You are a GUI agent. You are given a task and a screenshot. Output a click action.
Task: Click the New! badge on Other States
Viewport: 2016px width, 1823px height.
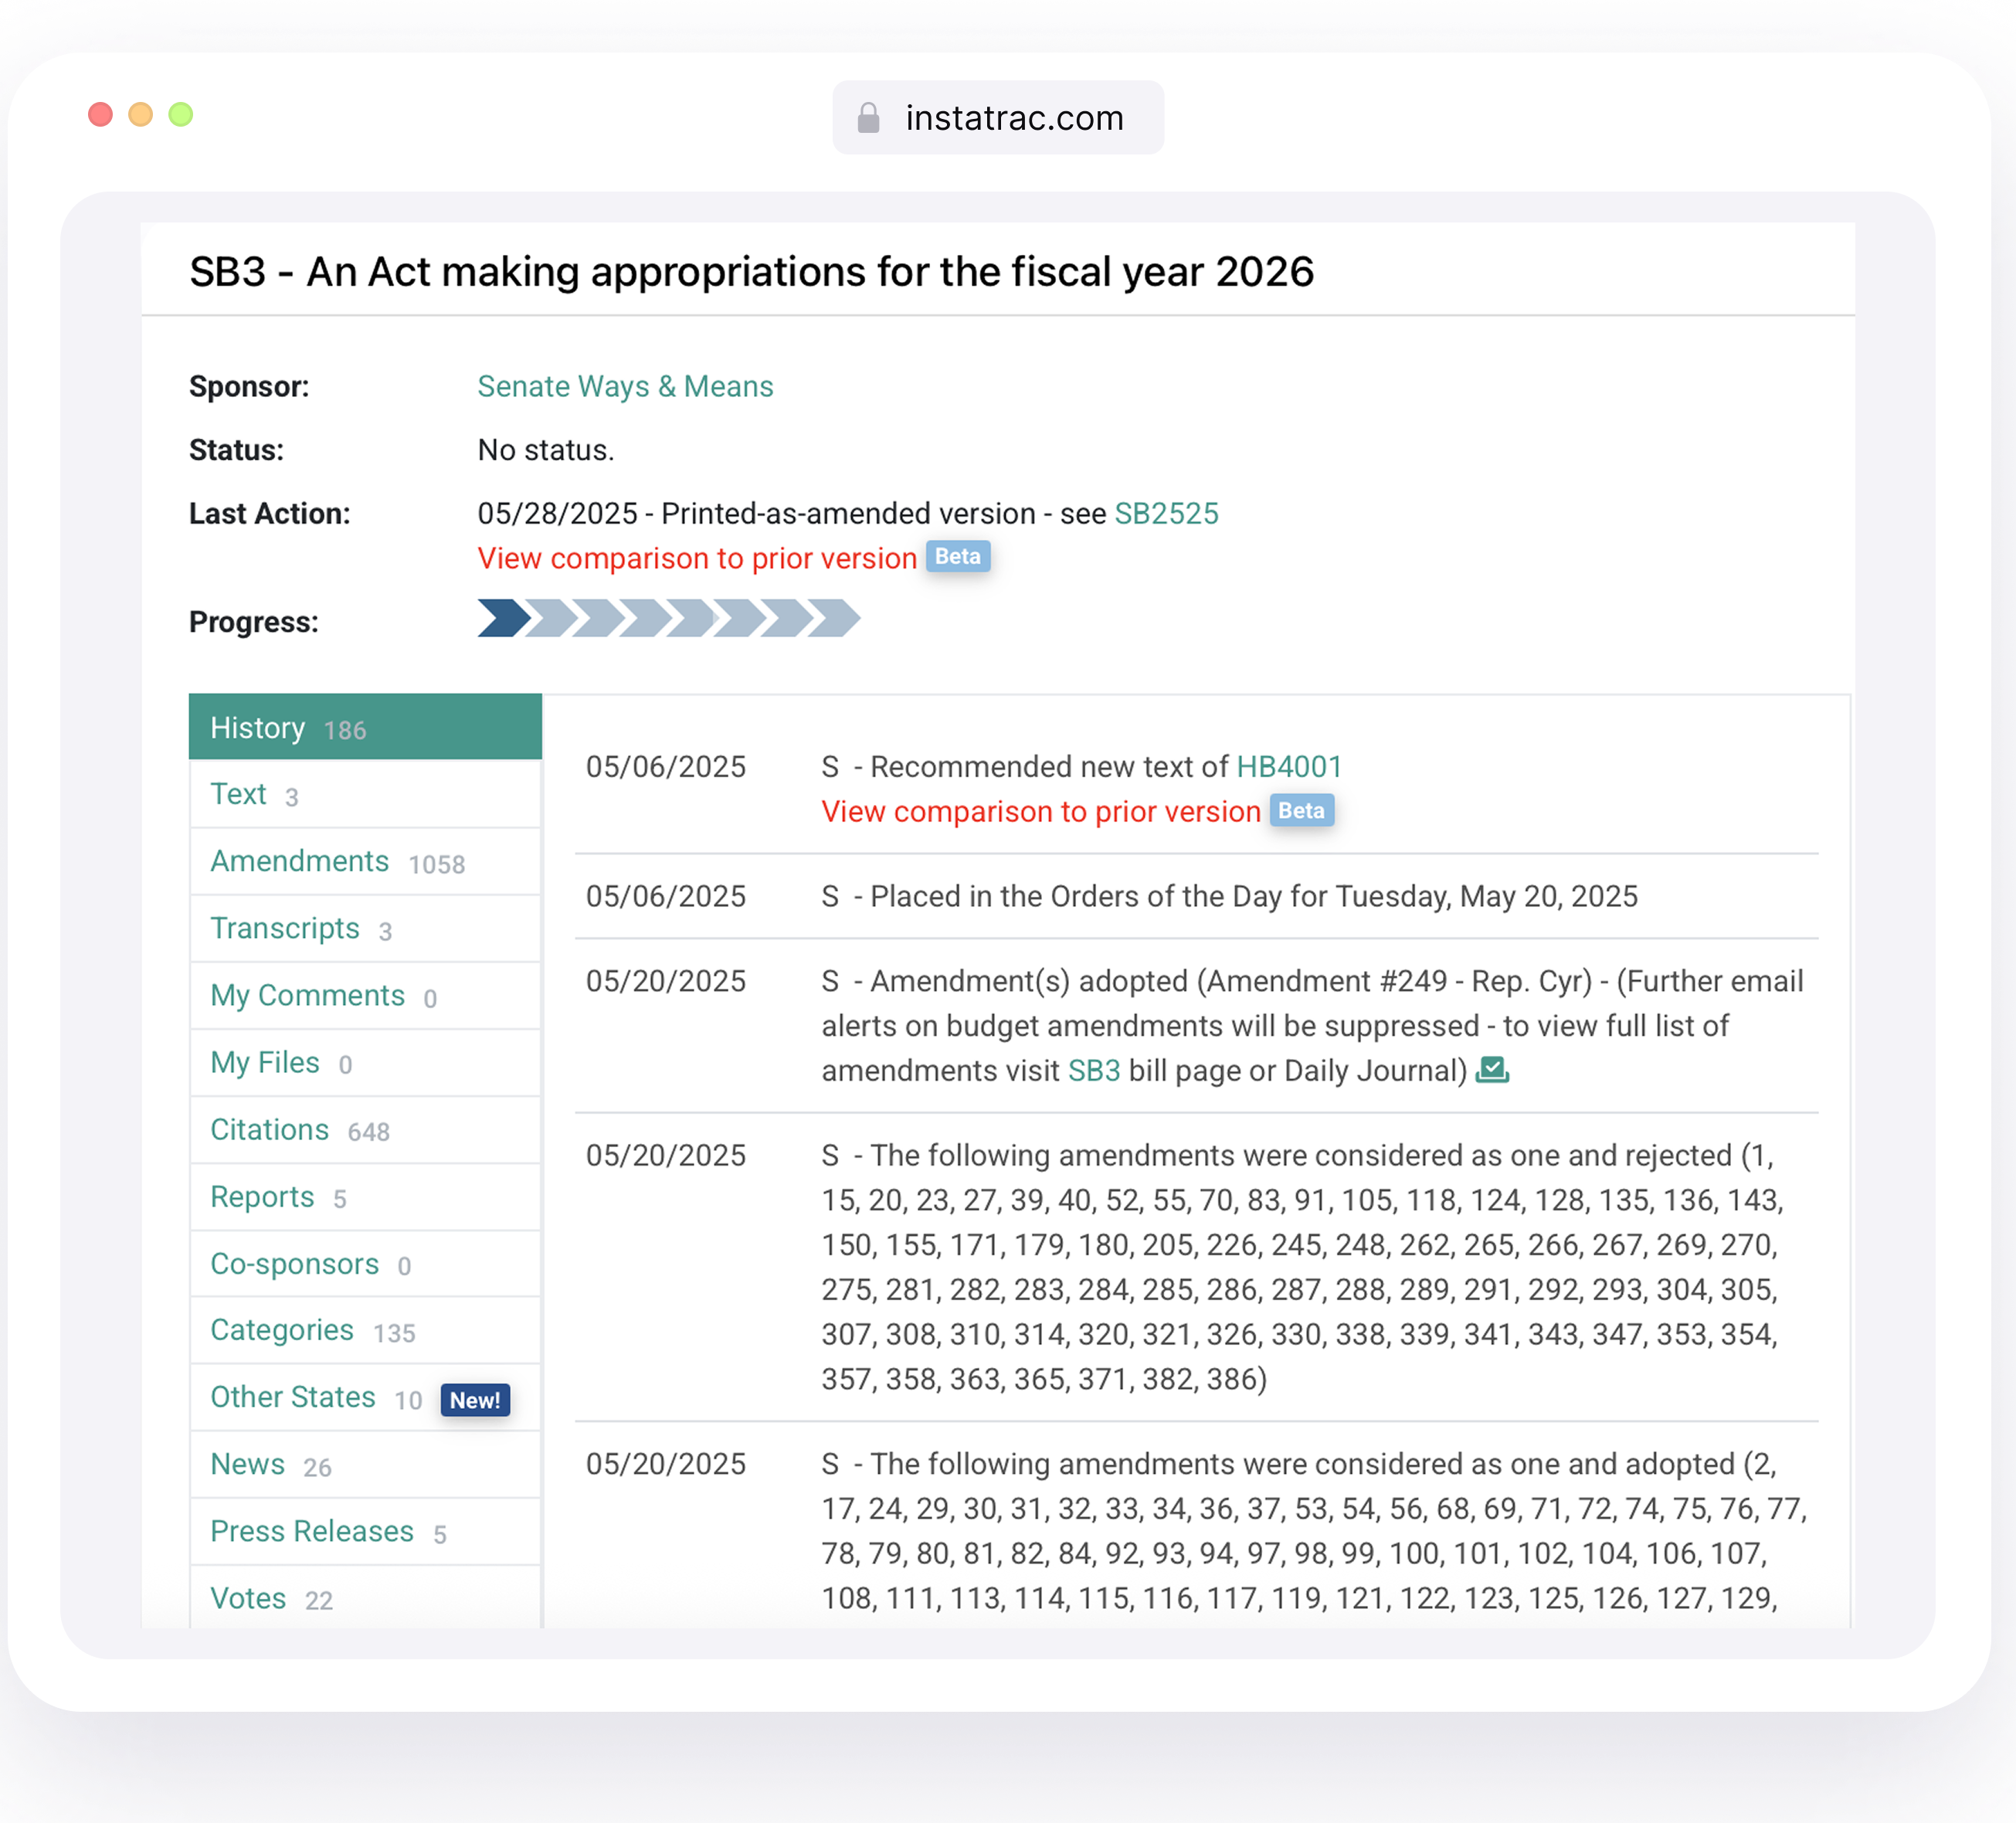pyautogui.click(x=475, y=1399)
